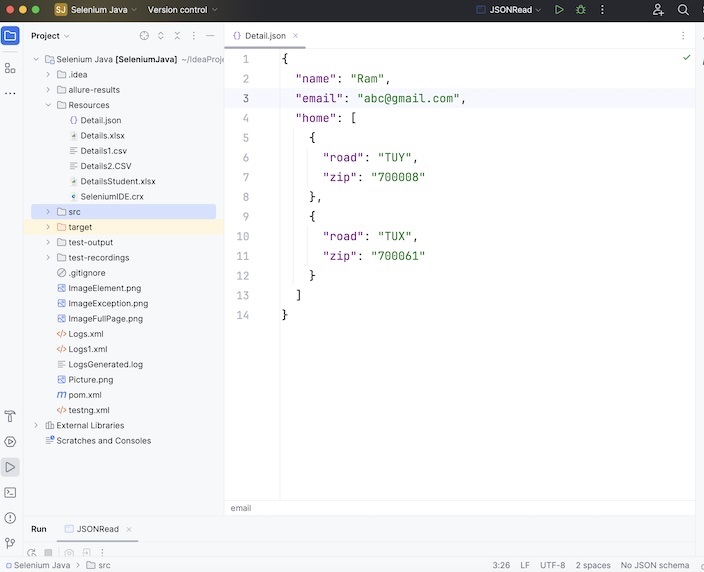Expand the src folder in project tree

(x=47, y=212)
